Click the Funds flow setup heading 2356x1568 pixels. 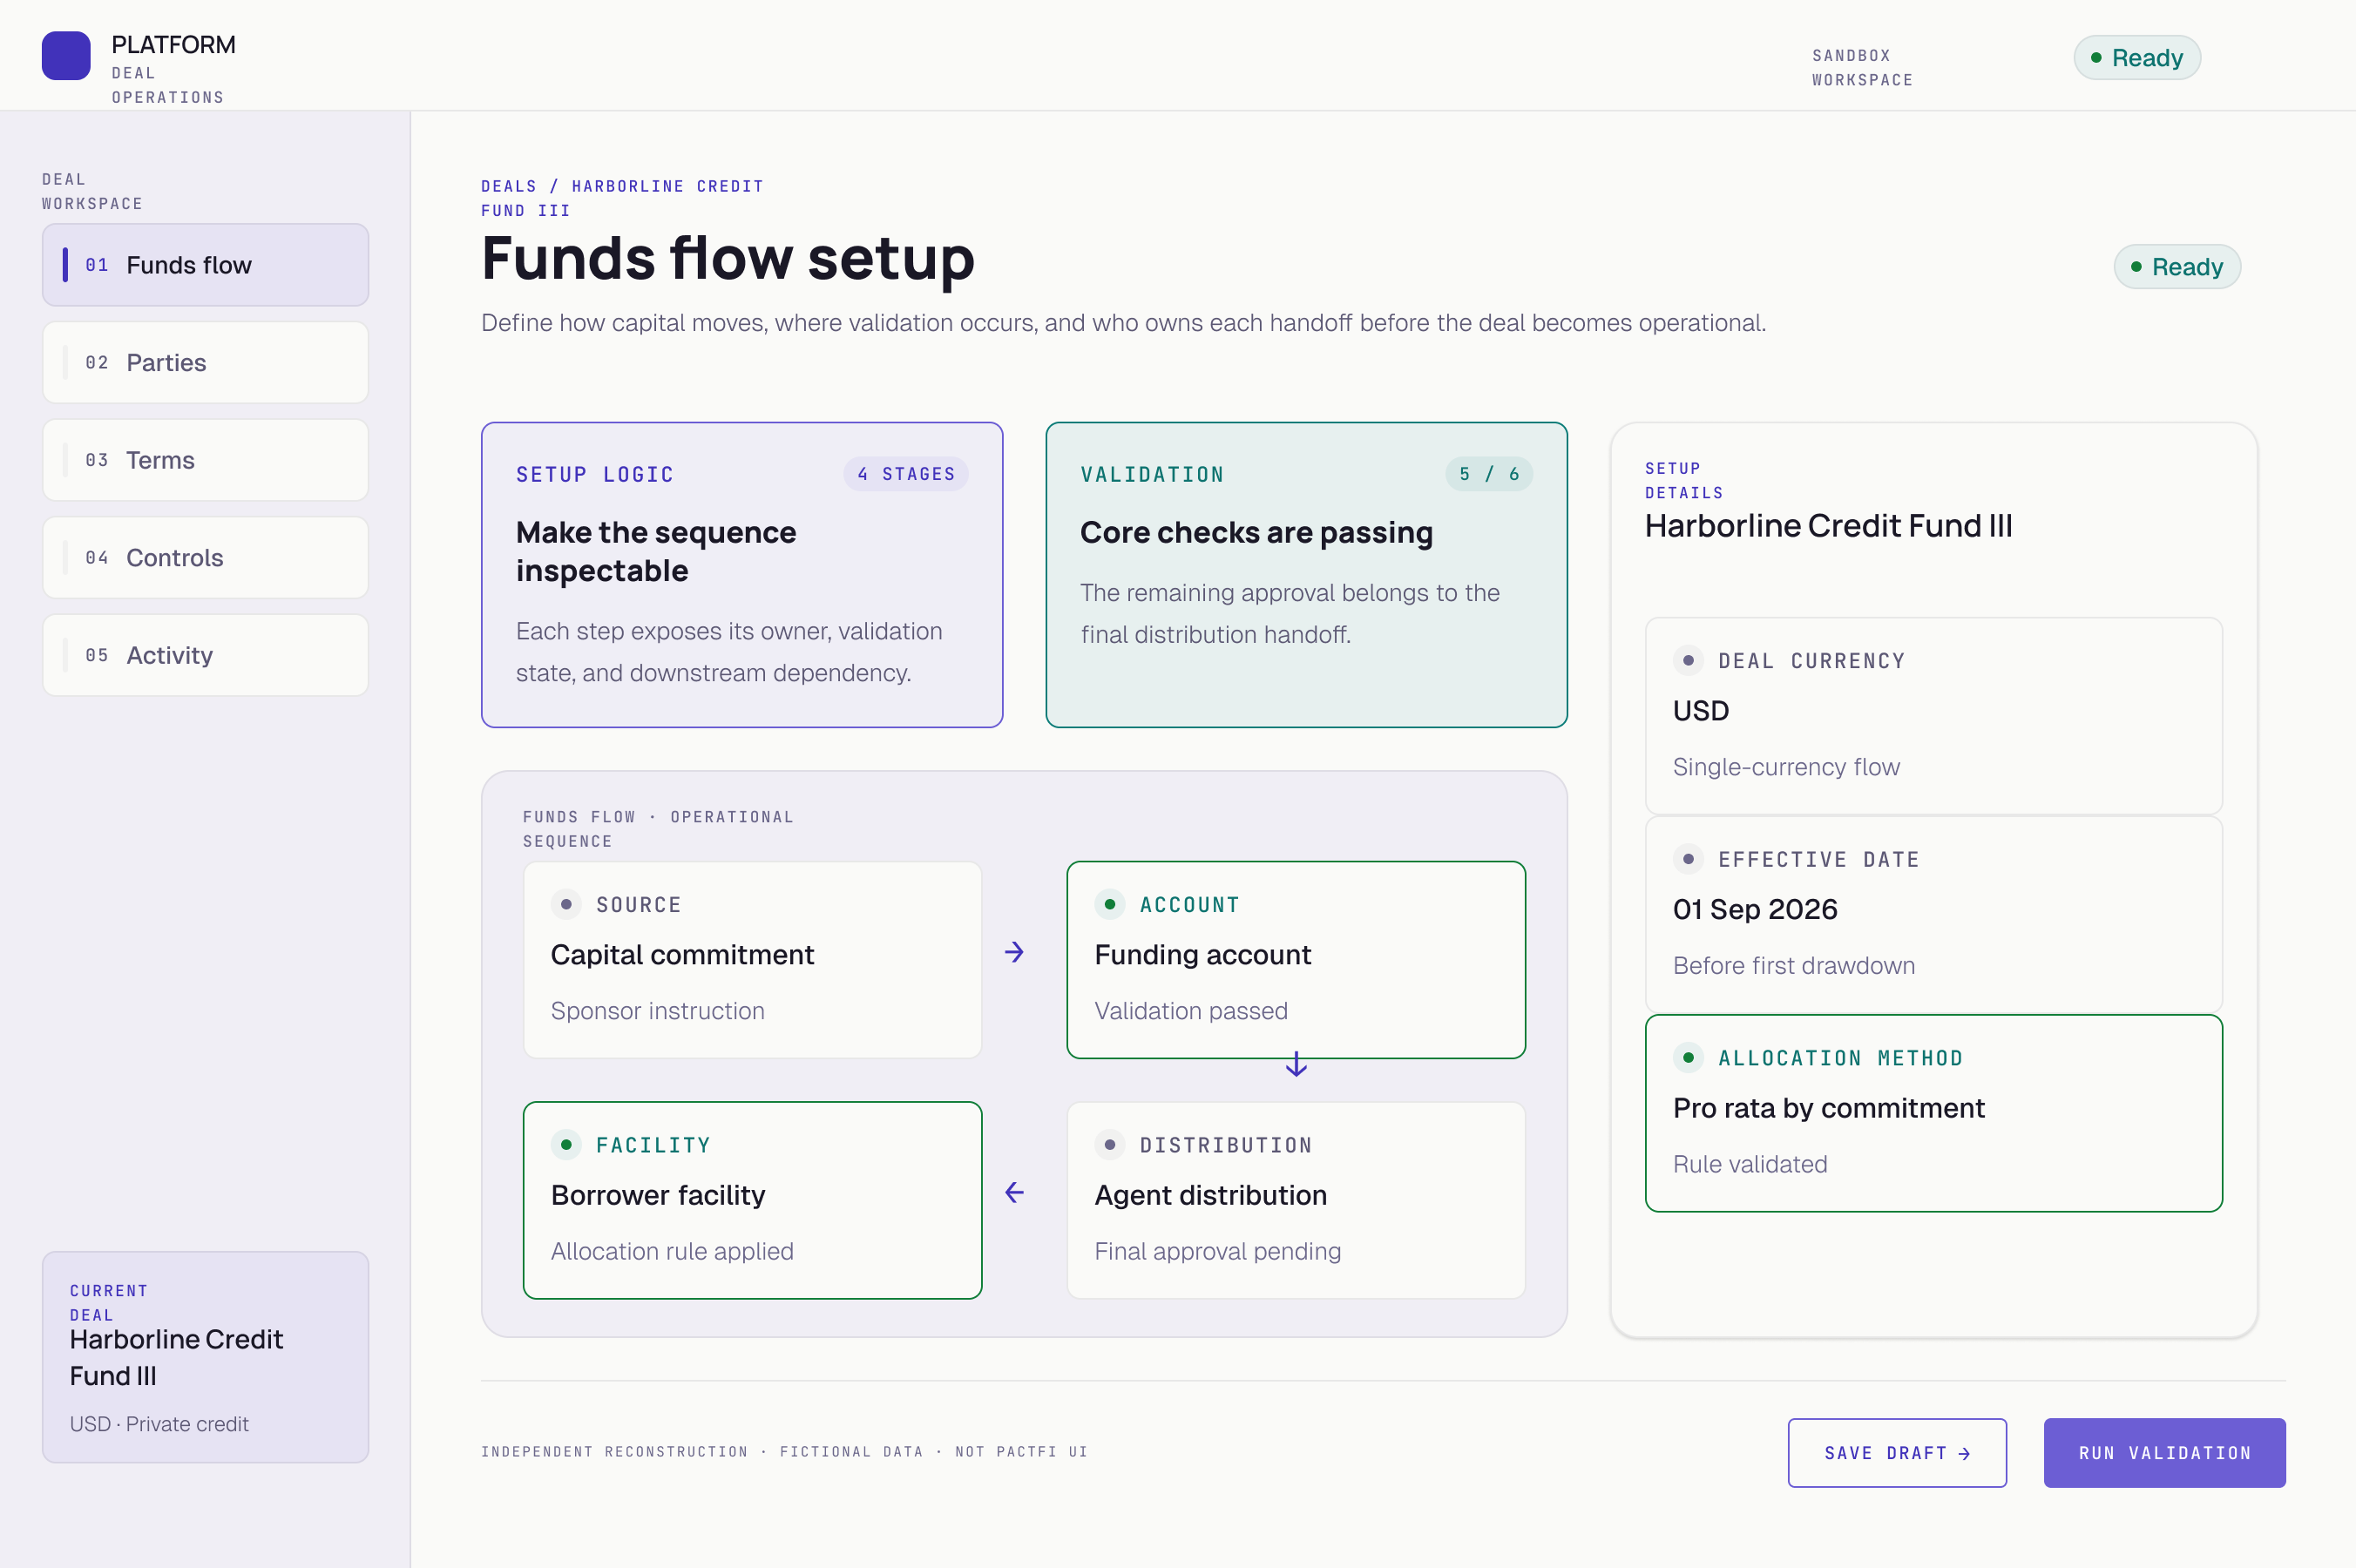[728, 258]
